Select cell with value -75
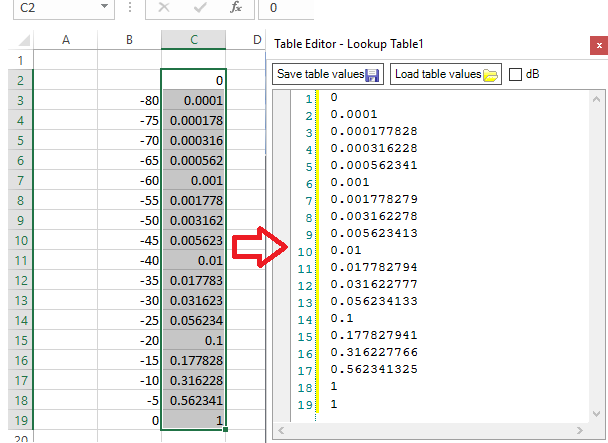Image resolution: width=608 pixels, height=443 pixels. click(x=129, y=121)
